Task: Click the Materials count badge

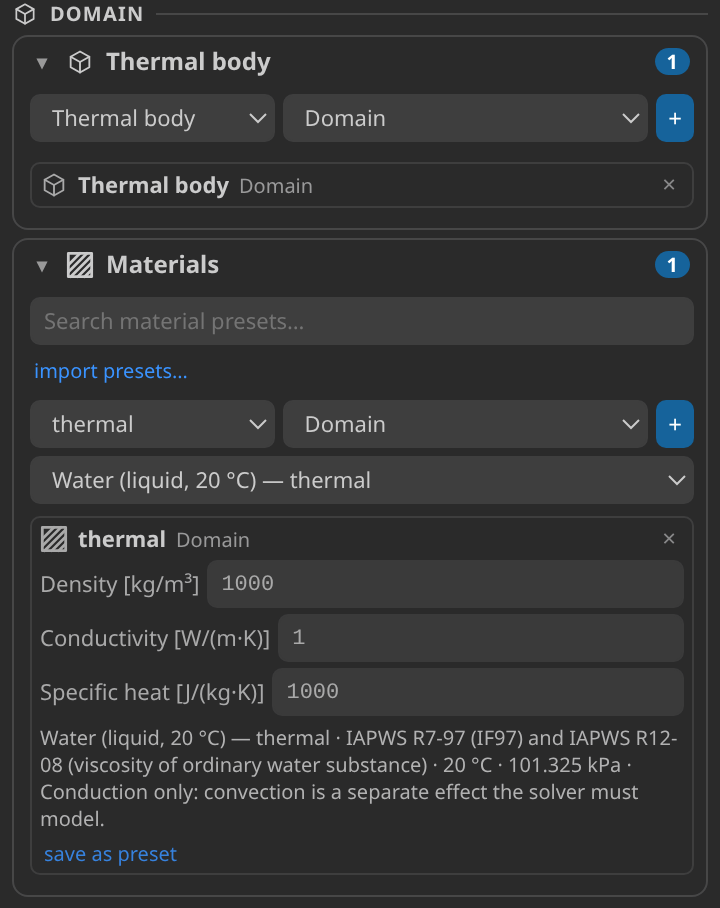Action: coord(672,265)
